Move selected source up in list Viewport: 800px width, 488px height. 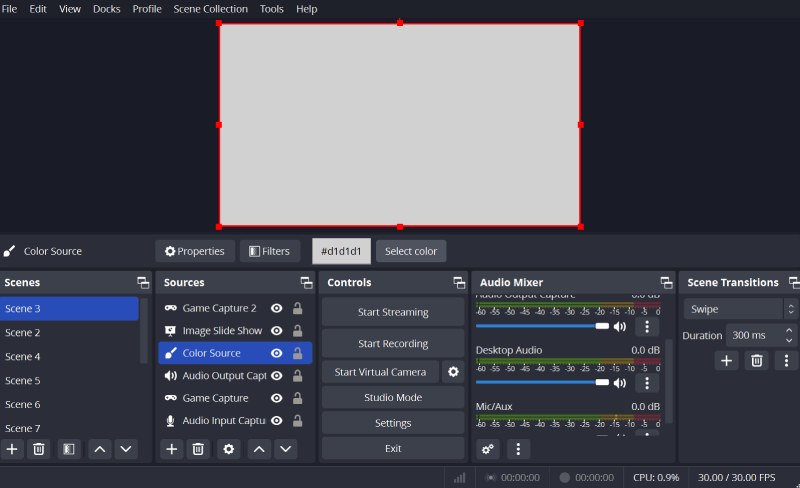point(259,449)
